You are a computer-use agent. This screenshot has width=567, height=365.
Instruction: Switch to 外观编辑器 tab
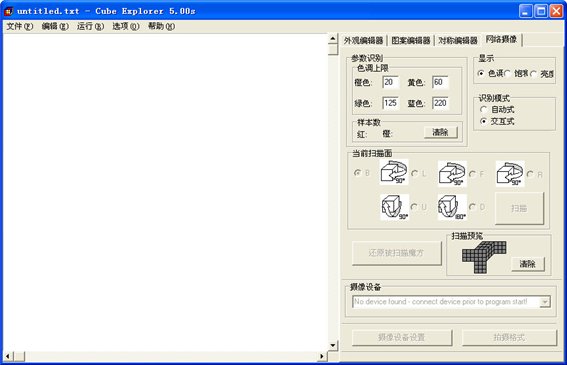(x=363, y=41)
